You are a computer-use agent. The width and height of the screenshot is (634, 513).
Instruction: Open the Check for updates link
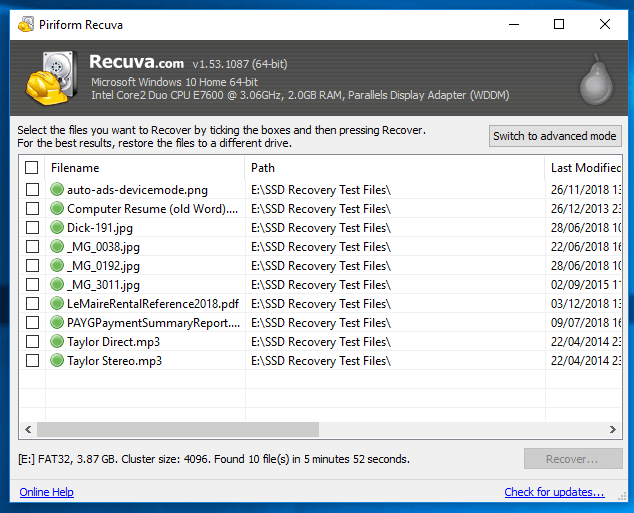point(554,492)
